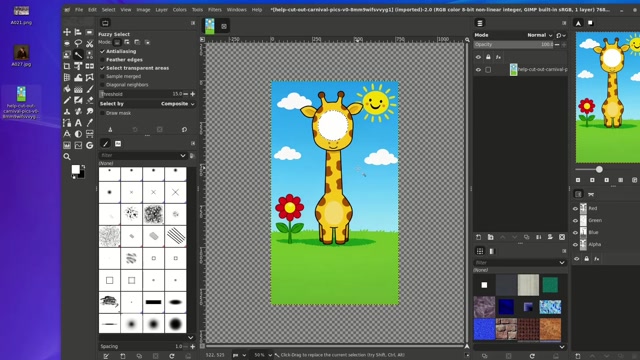Save tool preset icon in tool options
640x360 pixels.
110,129
